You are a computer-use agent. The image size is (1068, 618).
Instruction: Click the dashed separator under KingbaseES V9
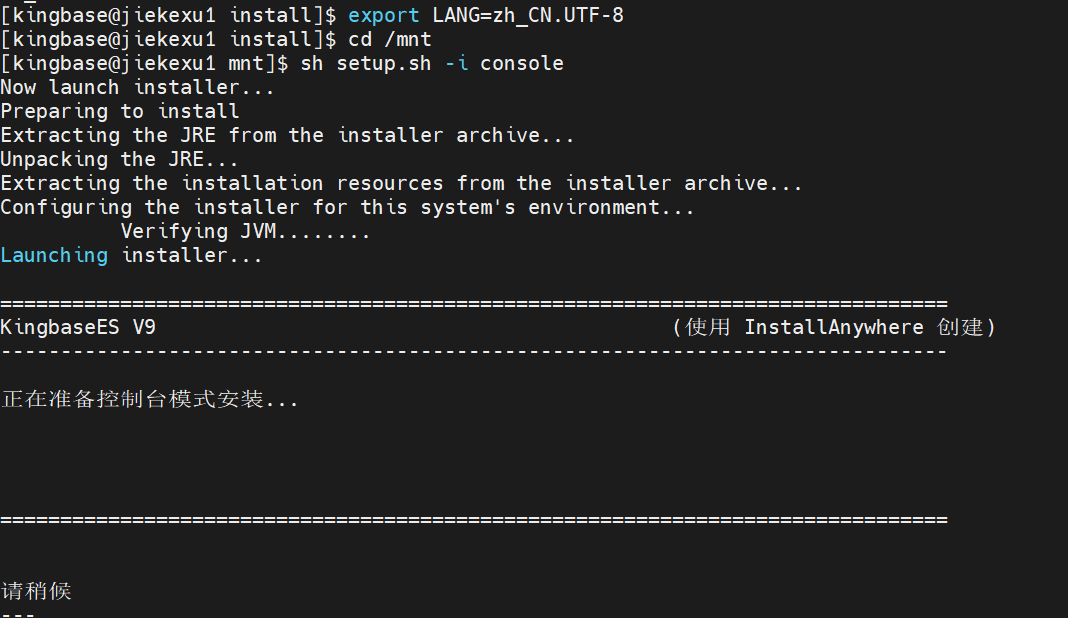474,352
